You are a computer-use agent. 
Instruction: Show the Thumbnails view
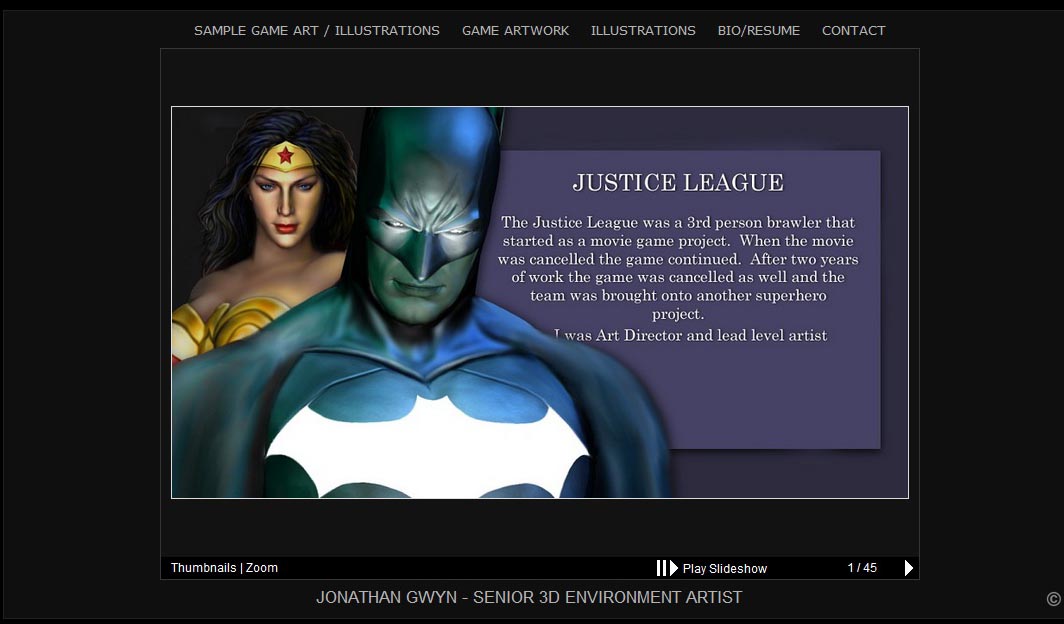203,568
